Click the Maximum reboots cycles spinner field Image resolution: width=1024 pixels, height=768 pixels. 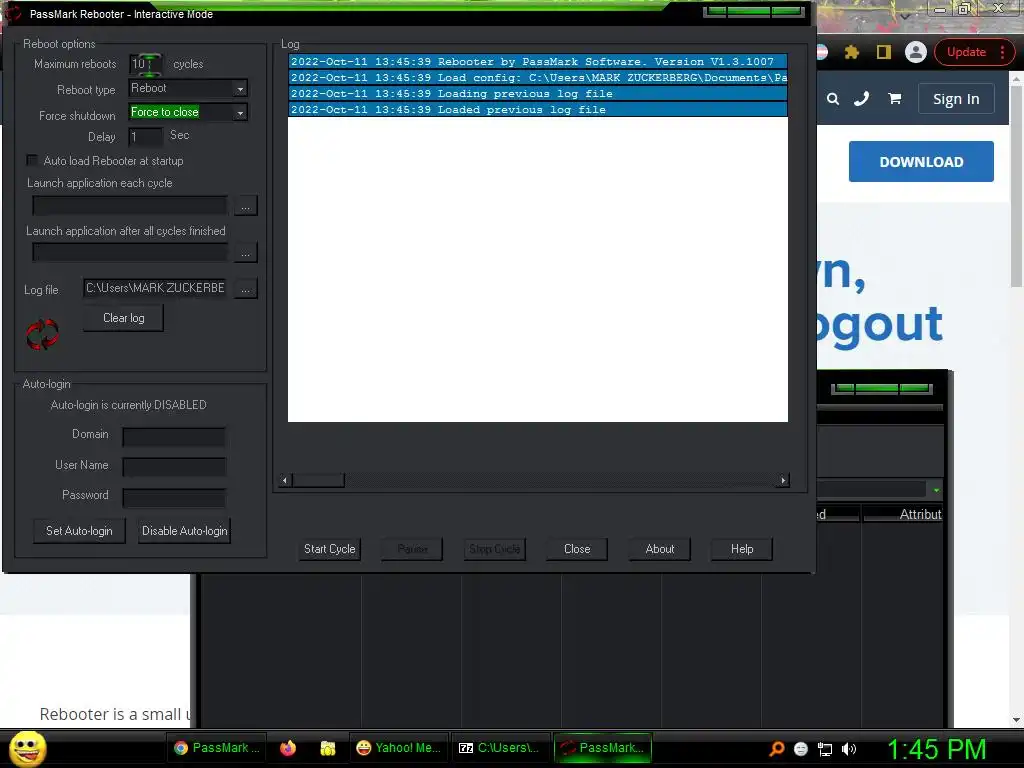[x=146, y=64]
